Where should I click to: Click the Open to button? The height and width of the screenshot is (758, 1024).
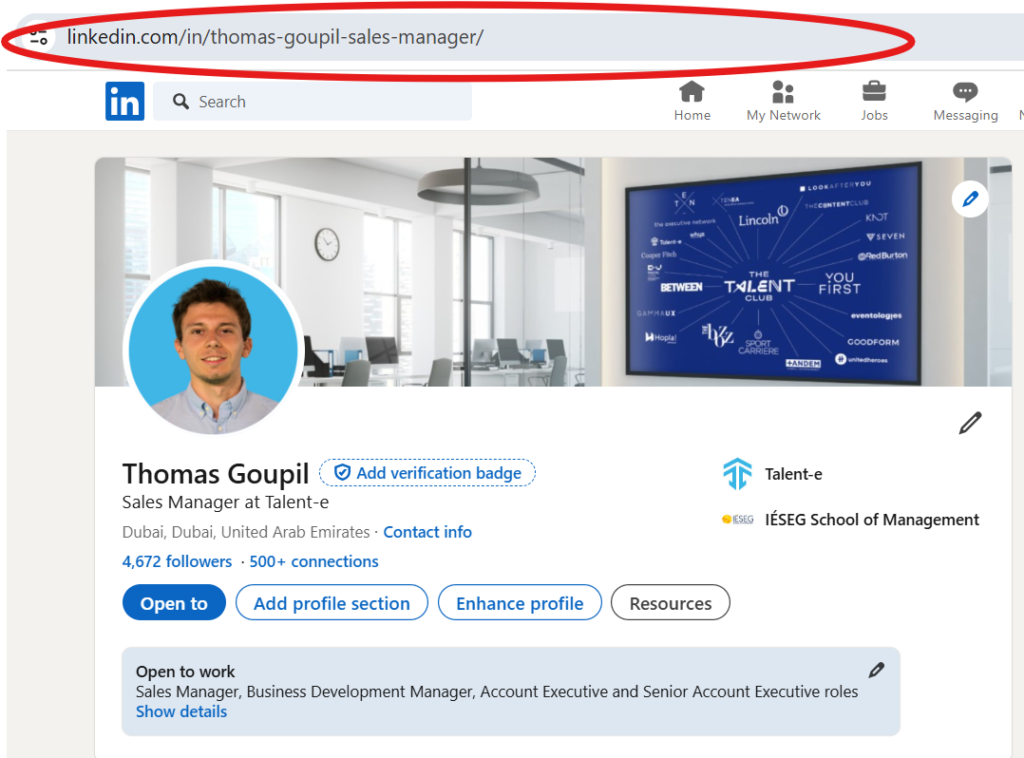174,603
